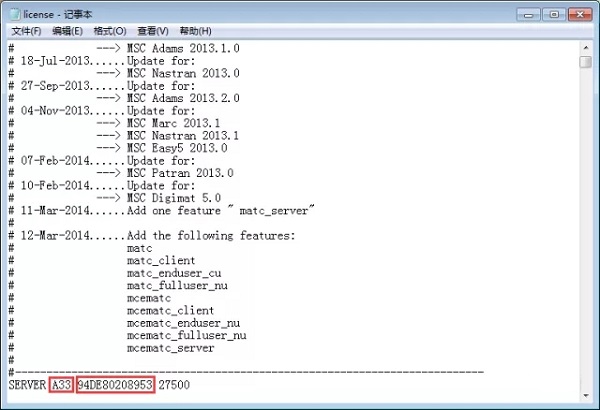Click the text 'MSC Adams 2013.1.0'
The width and height of the screenshot is (600, 410).
[x=183, y=48]
